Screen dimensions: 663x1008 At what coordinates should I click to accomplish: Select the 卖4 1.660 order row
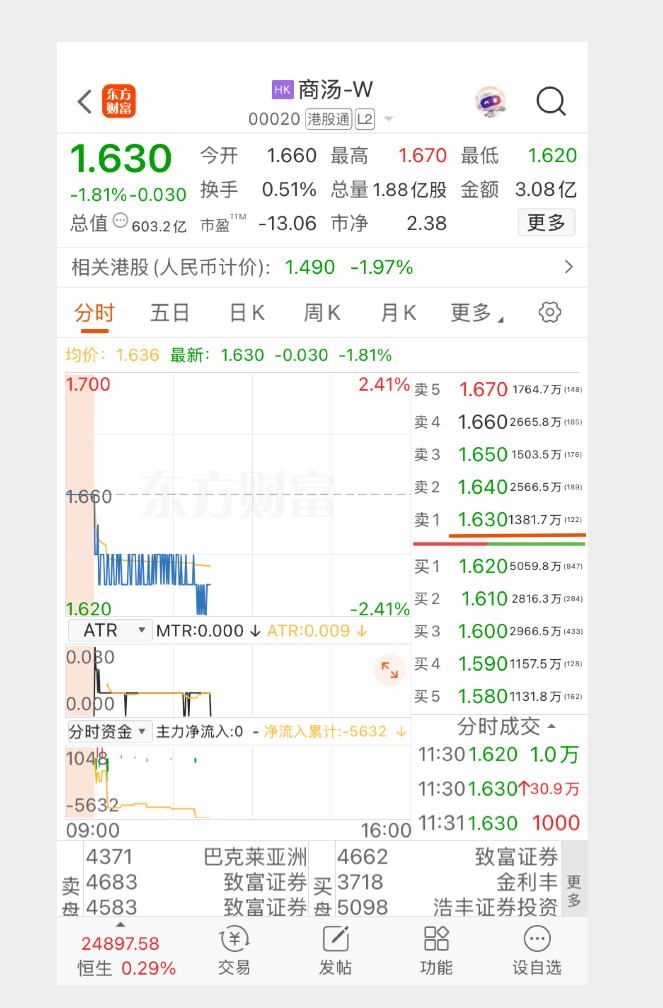[x=498, y=422]
